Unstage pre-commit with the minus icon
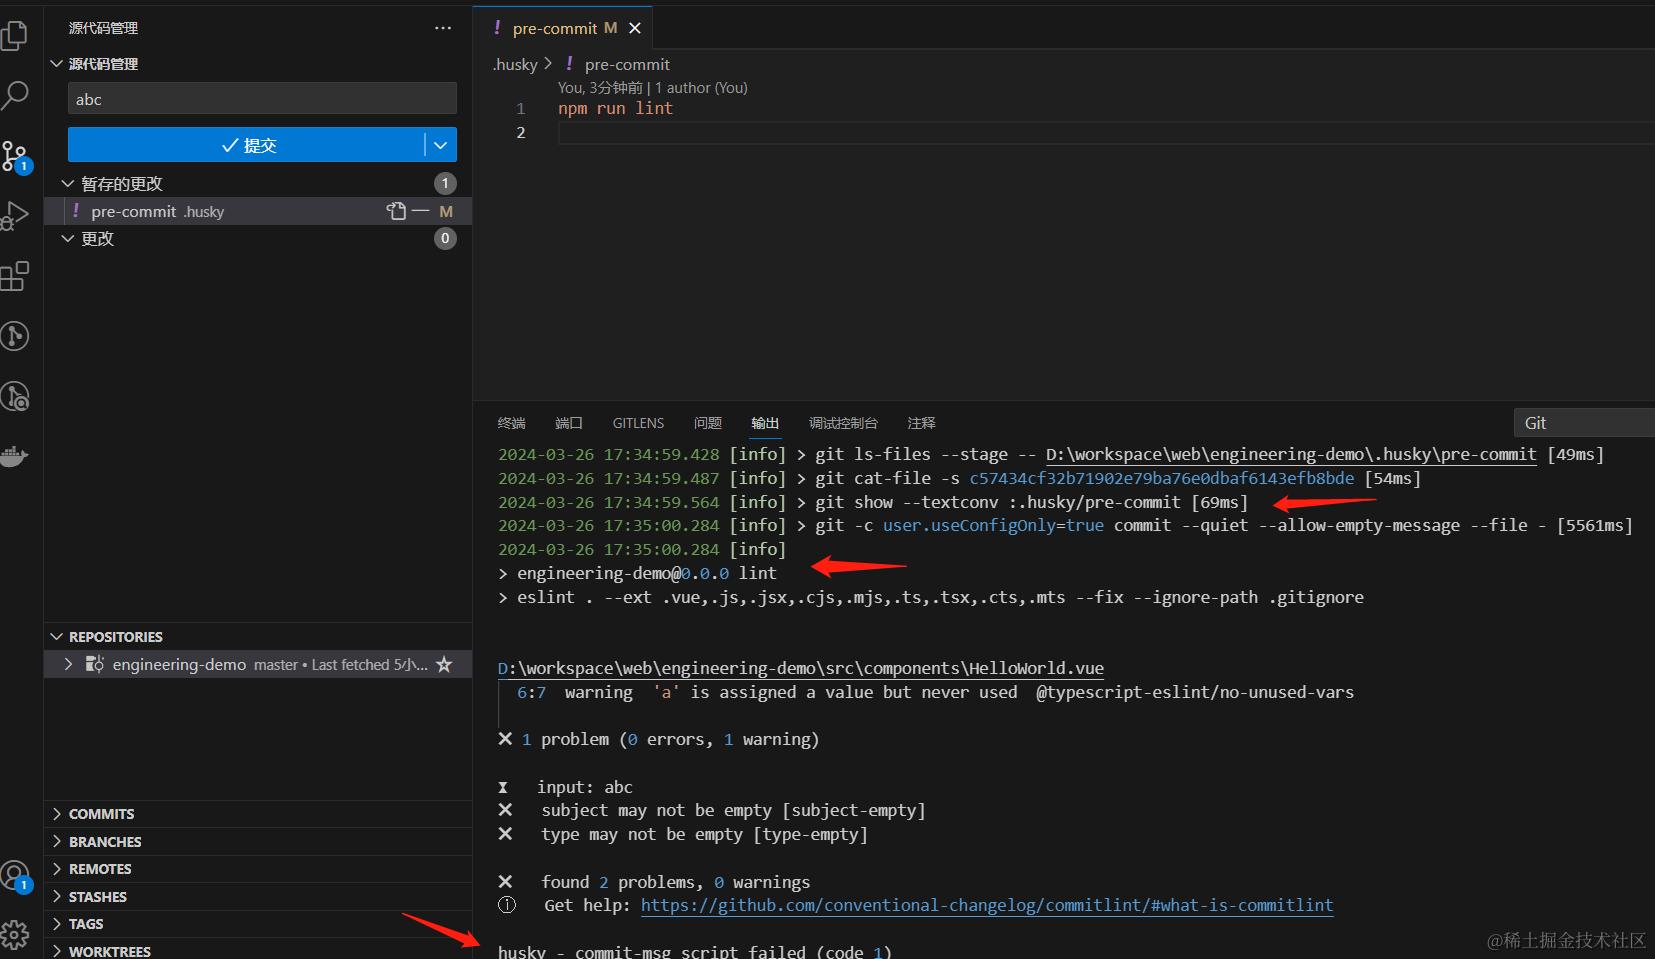1655x959 pixels. [x=420, y=211]
